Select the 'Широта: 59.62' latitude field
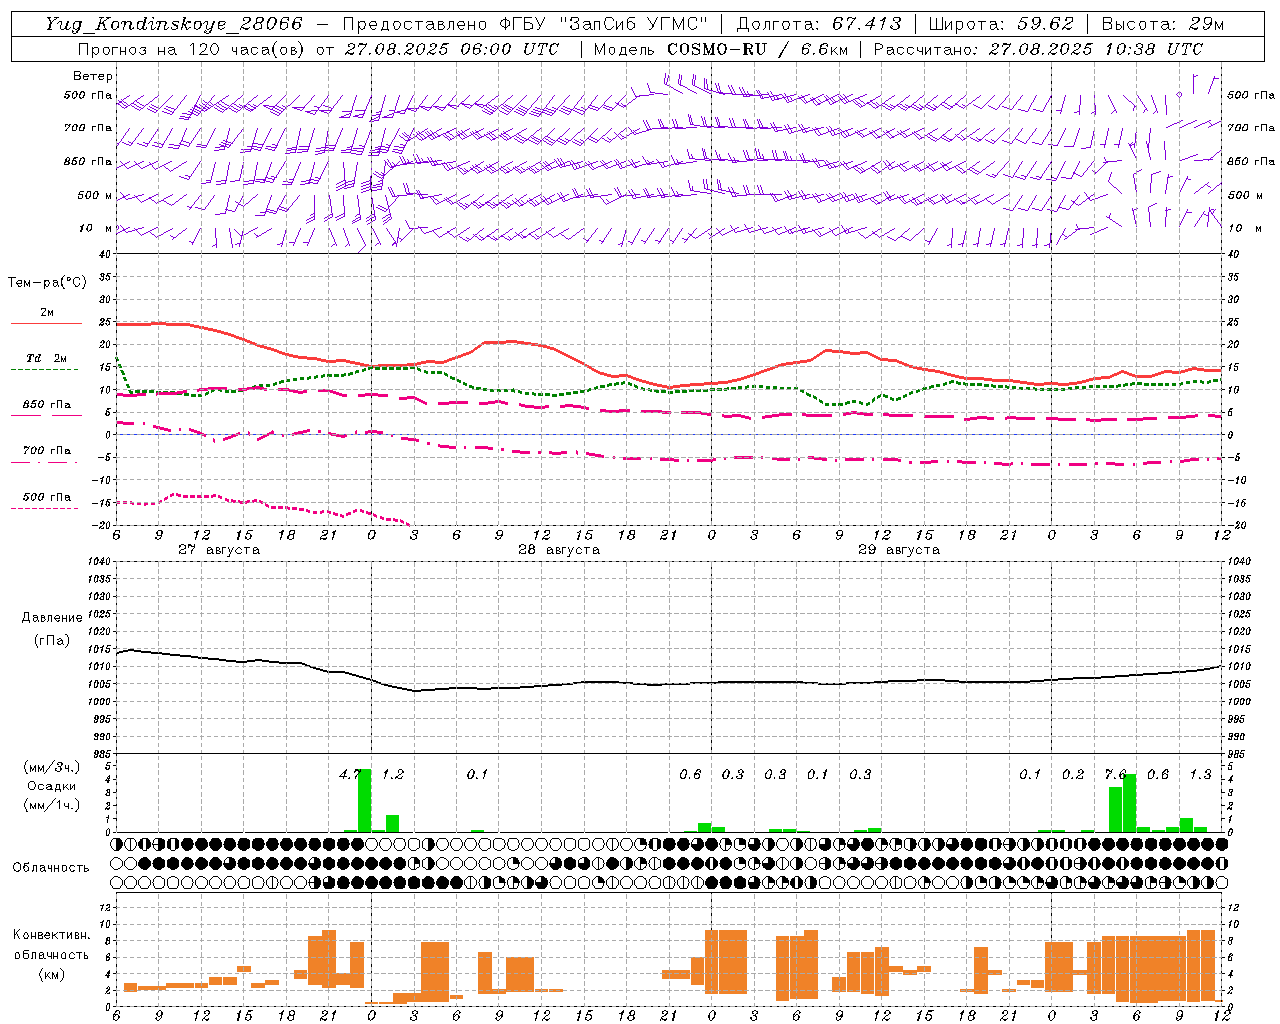Screen dimensions: 1280x1024 [x=1001, y=24]
